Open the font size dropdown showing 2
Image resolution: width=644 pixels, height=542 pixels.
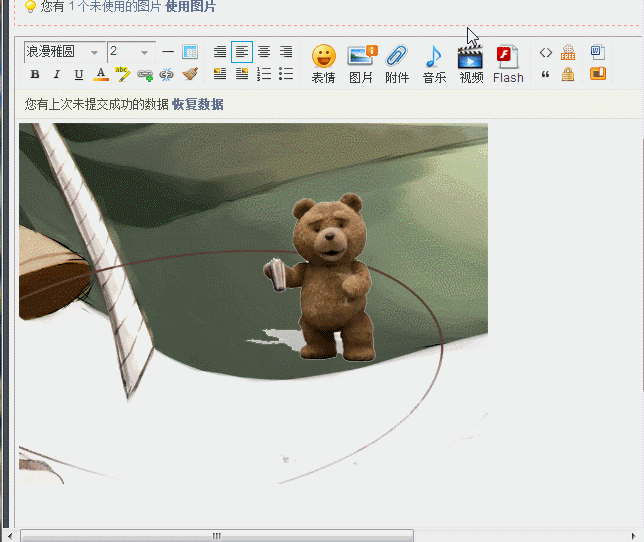coord(131,52)
